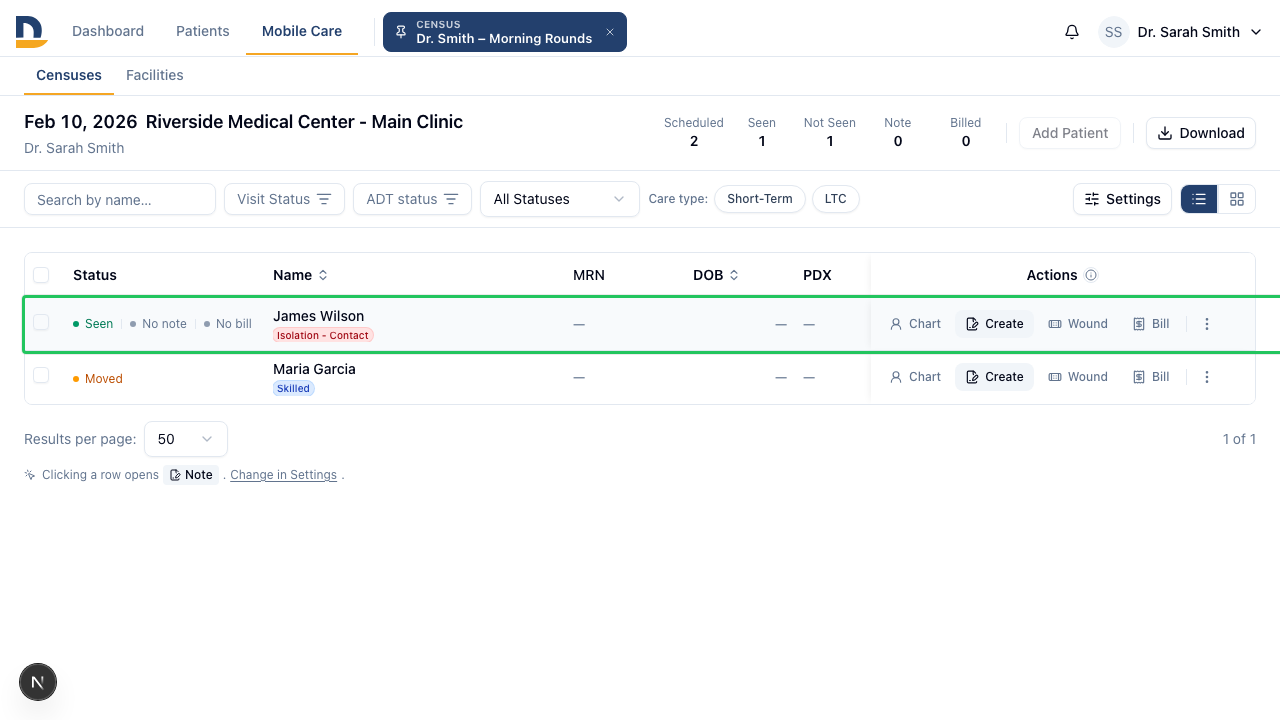
Task: Sort by the DOB column
Action: 717,275
